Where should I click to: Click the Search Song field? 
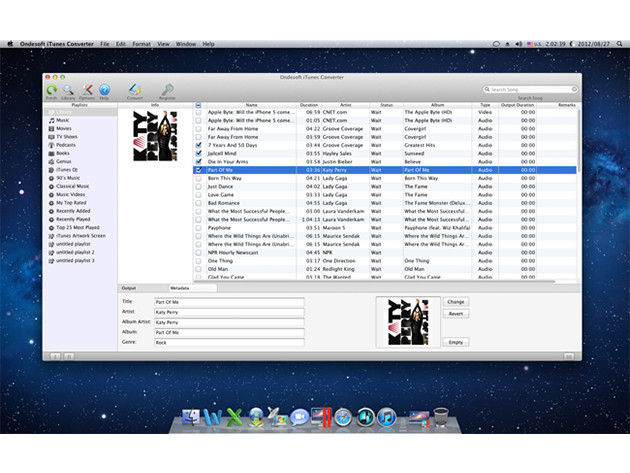[x=530, y=89]
